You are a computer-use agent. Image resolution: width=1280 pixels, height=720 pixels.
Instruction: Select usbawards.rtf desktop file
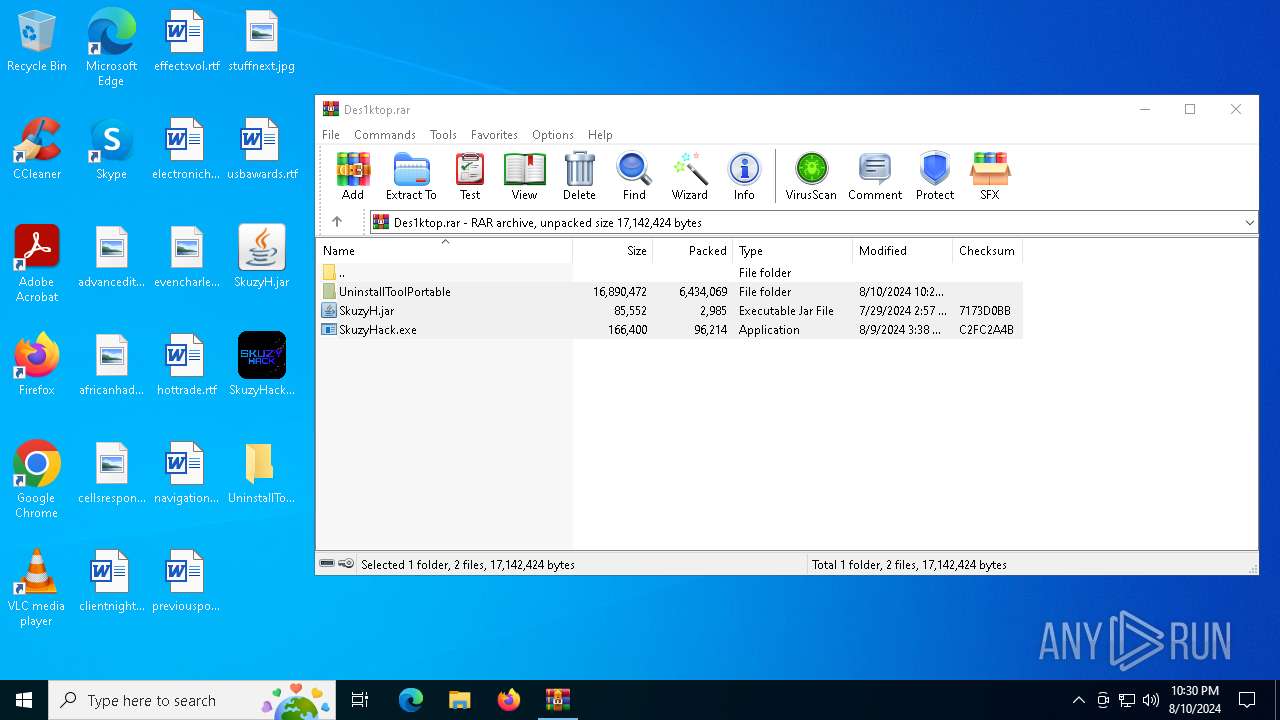click(x=262, y=149)
